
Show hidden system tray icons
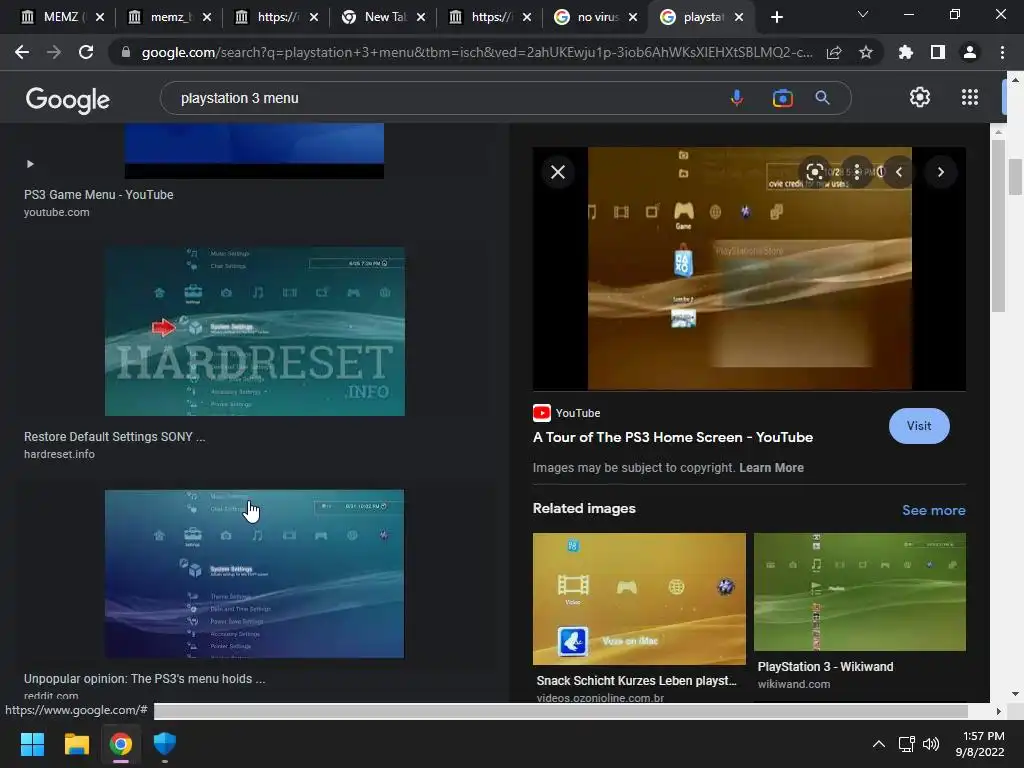[879, 744]
